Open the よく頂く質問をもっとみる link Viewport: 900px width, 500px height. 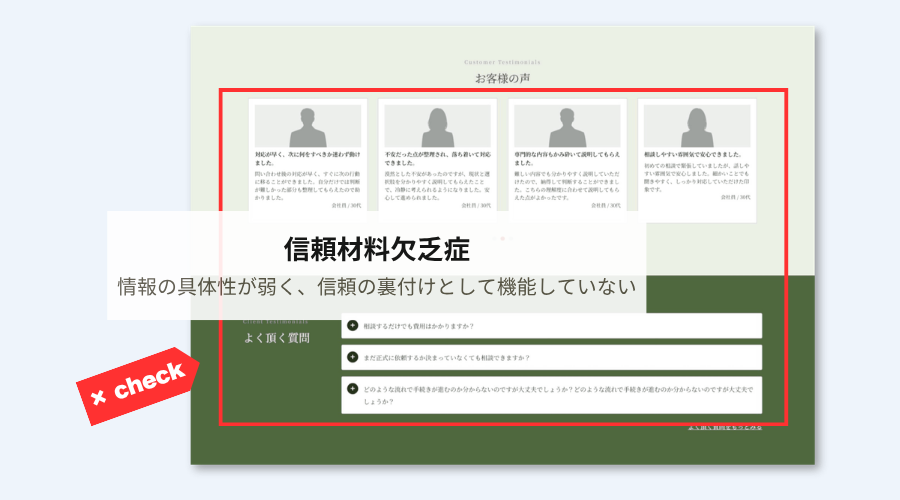point(725,427)
